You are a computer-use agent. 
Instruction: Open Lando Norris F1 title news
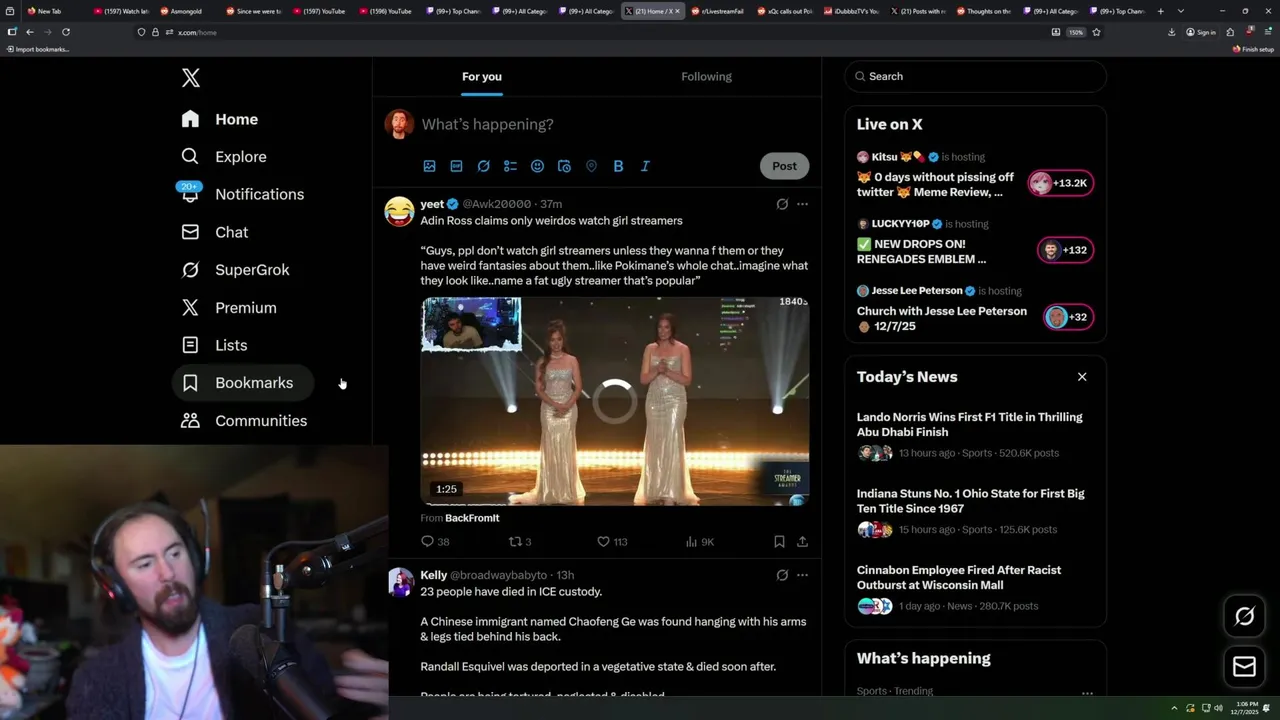(975, 435)
